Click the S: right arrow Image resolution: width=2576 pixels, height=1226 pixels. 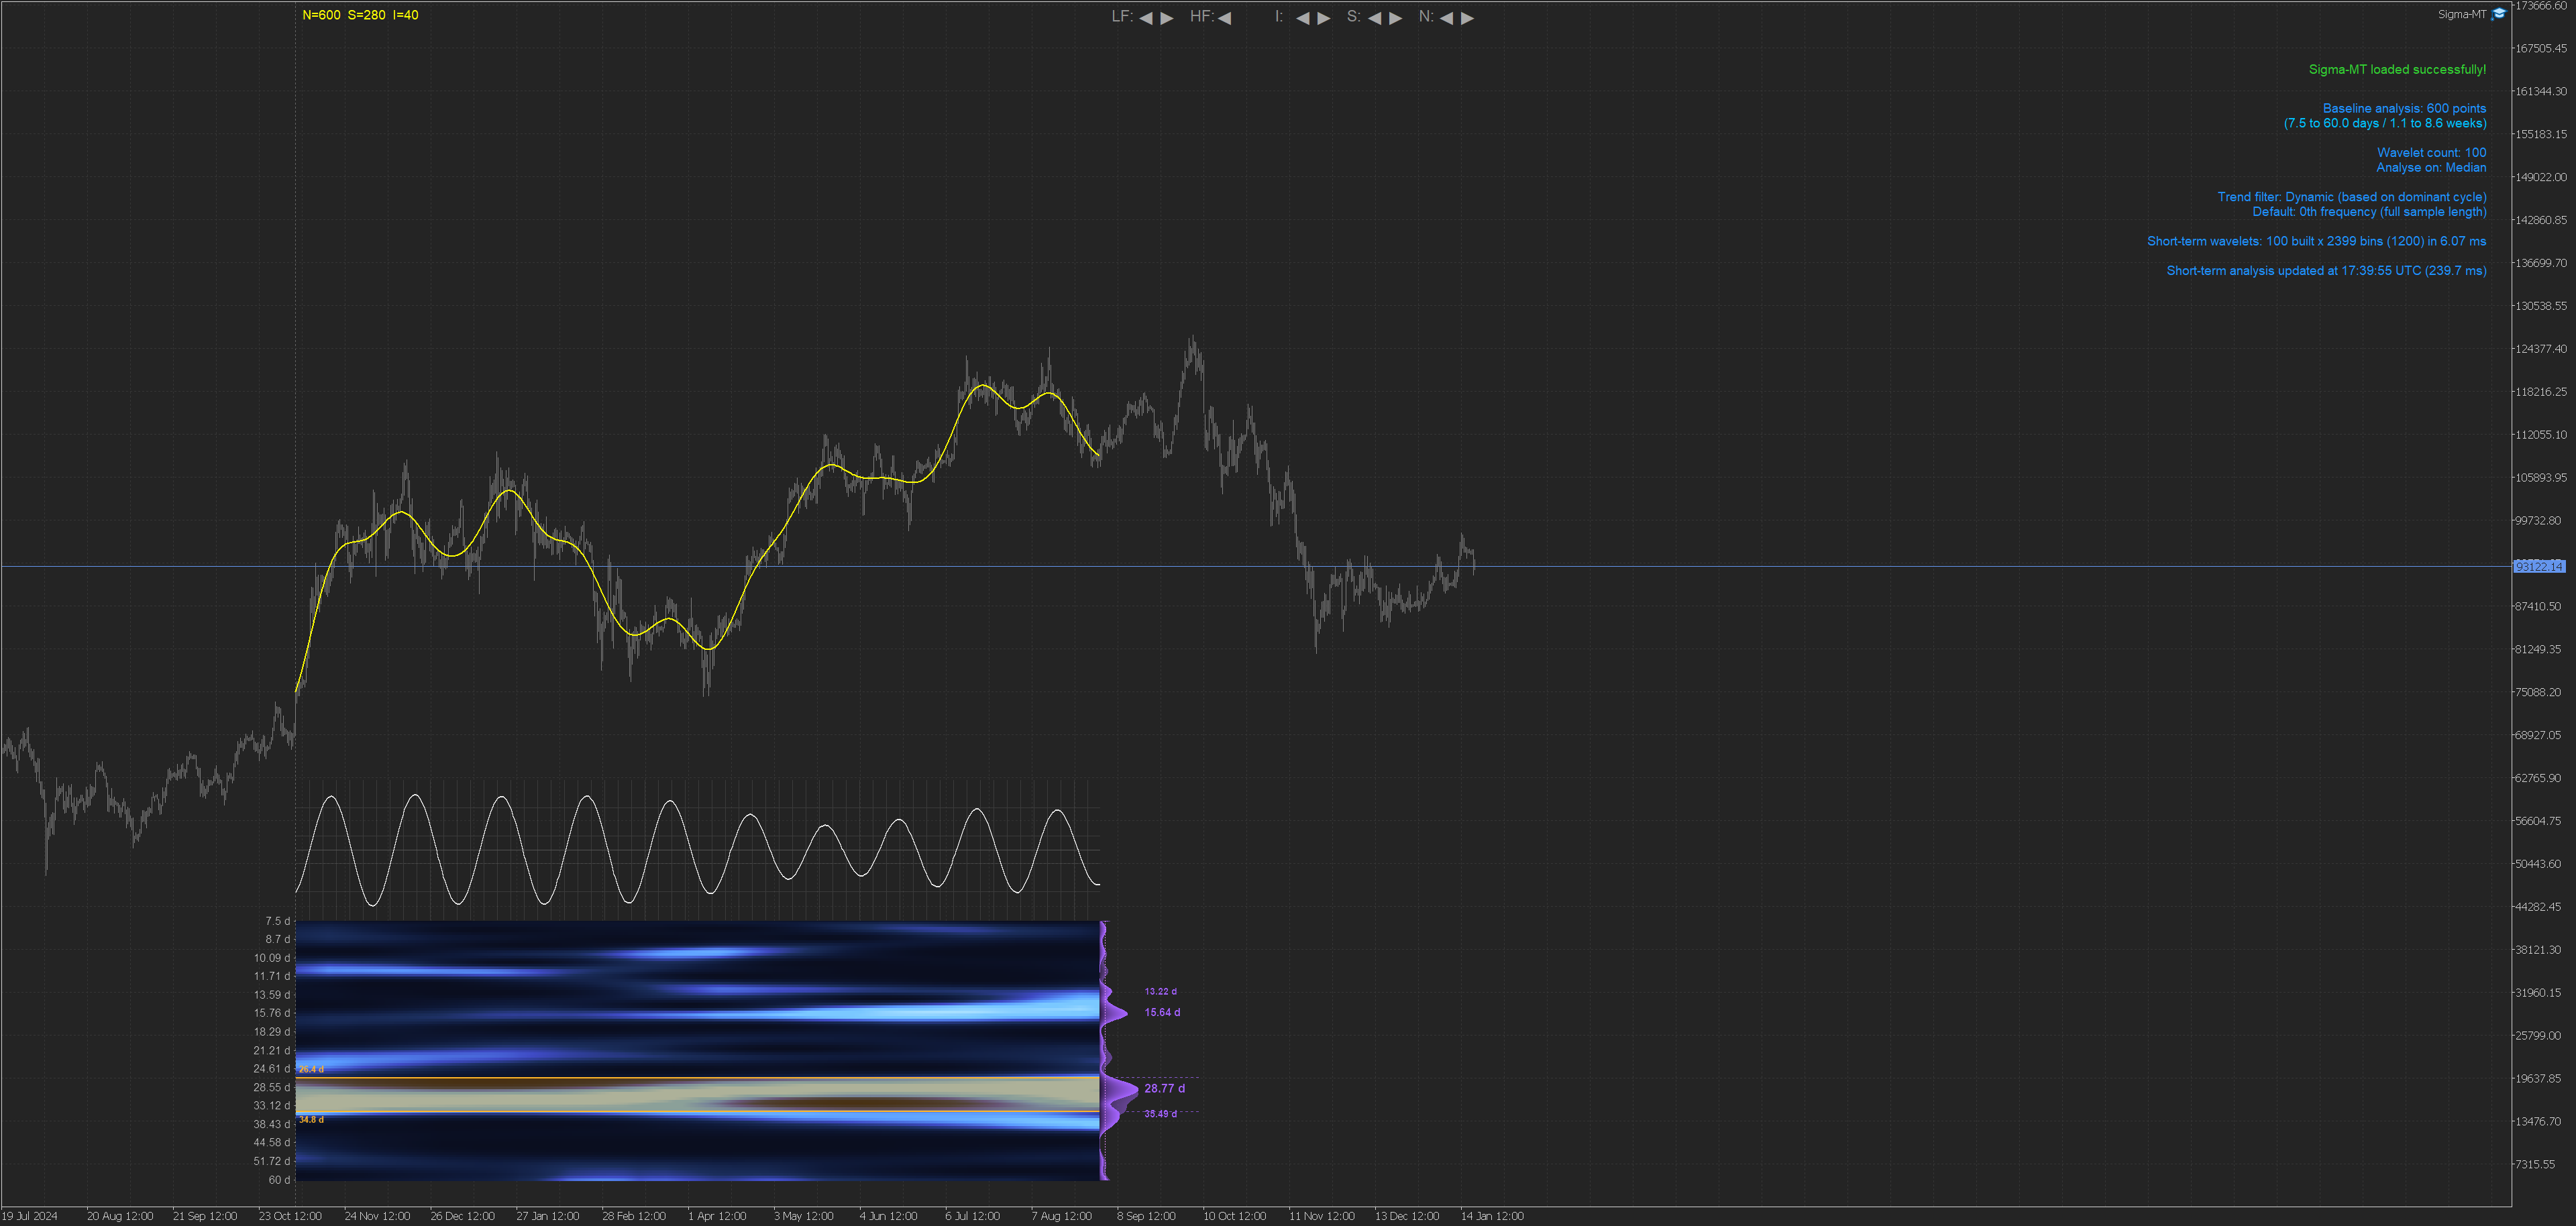pos(1396,18)
